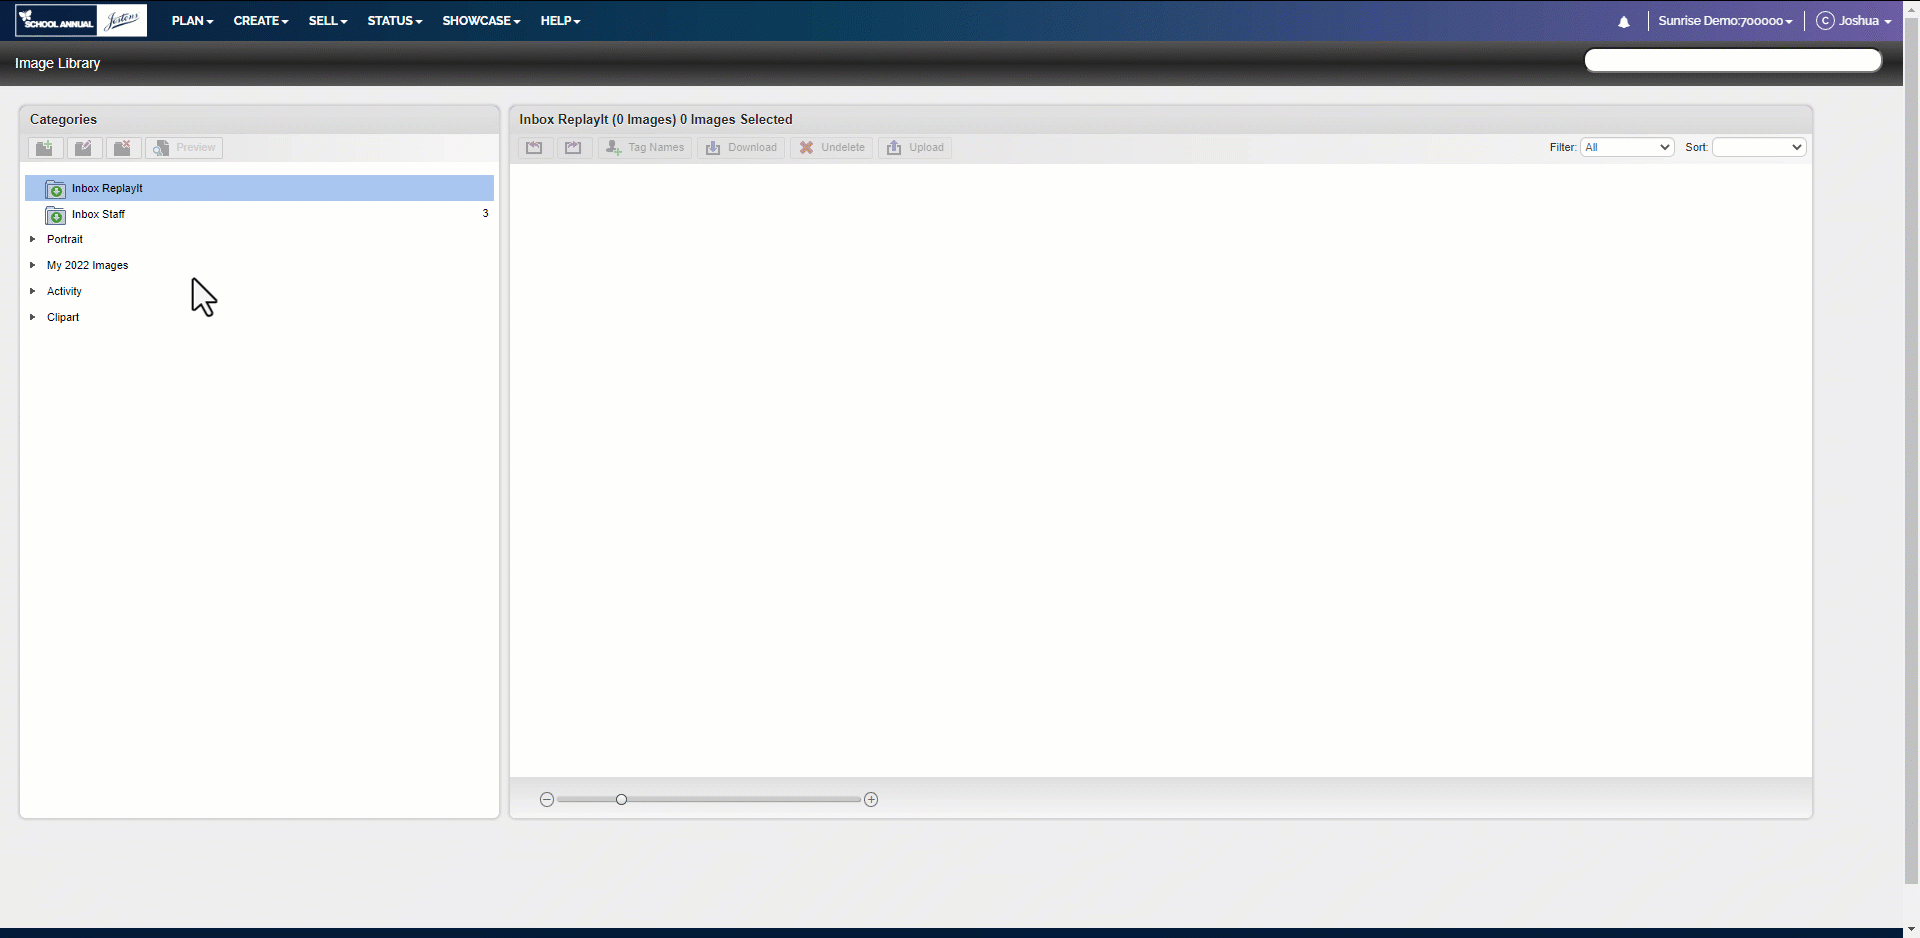This screenshot has height=938, width=1920.
Task: Click the thumbnail size slider handle
Action: point(621,800)
